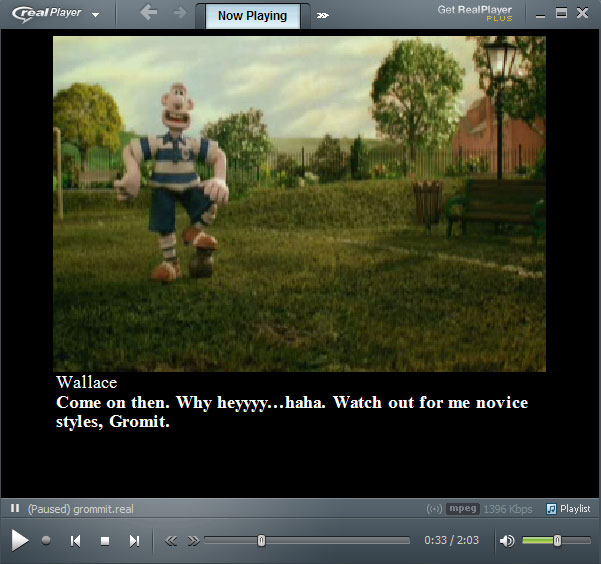601x564 pixels.
Task: Click the volume slider handle
Action: 557,541
